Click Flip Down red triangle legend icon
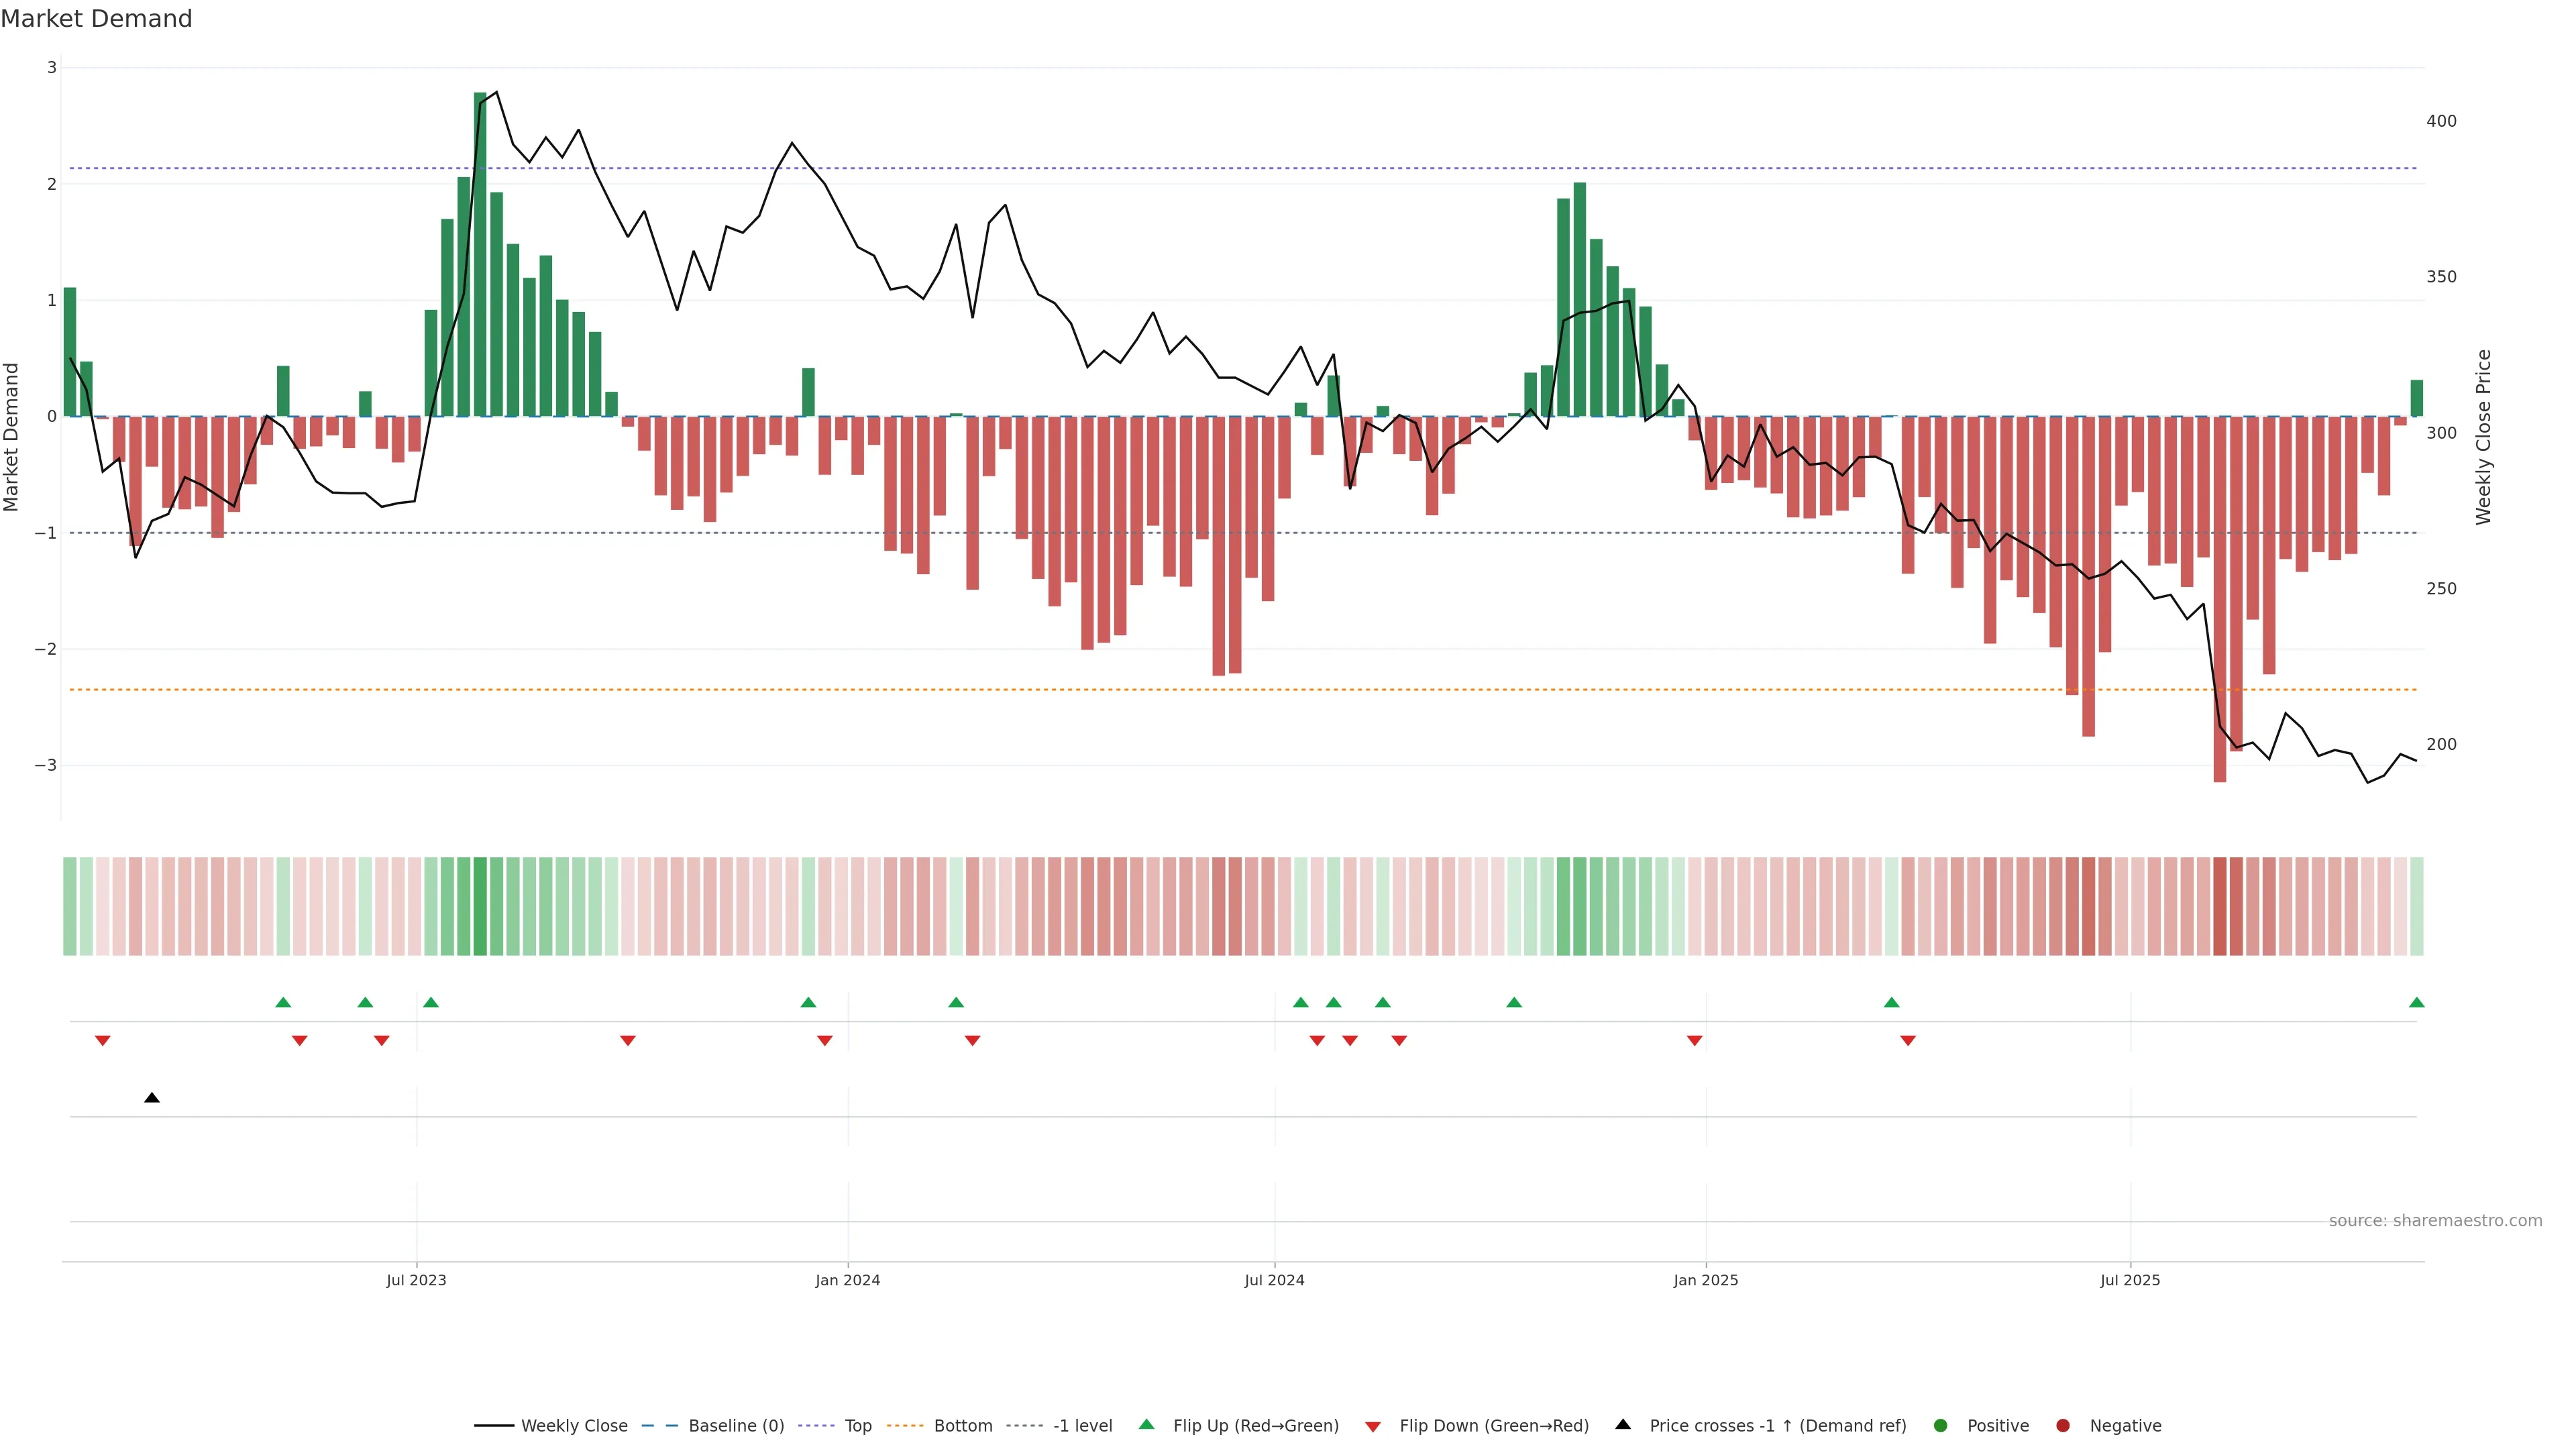The height and width of the screenshot is (1449, 2576). 1373,1427
